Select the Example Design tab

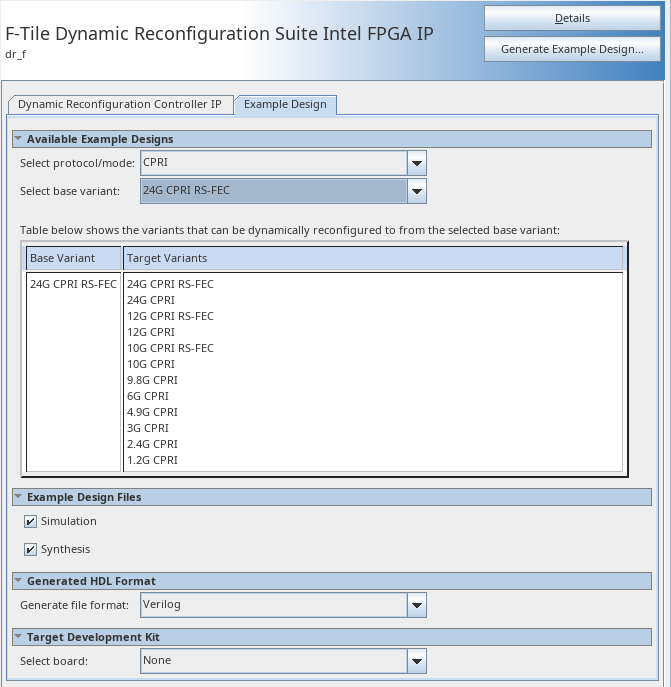pyautogui.click(x=285, y=104)
